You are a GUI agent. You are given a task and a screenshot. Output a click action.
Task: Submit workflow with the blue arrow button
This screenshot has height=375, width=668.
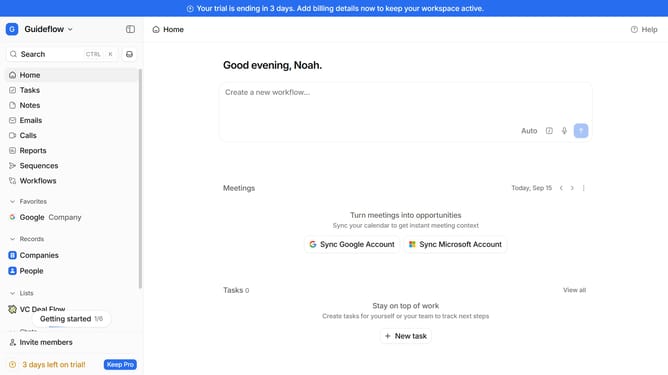[x=581, y=131]
